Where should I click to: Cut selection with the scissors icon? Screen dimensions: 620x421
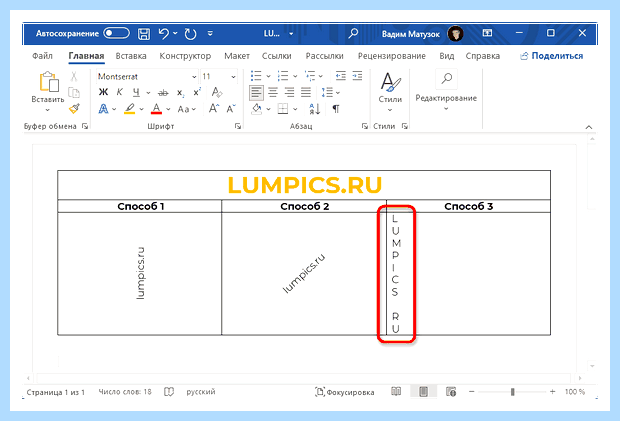(74, 76)
